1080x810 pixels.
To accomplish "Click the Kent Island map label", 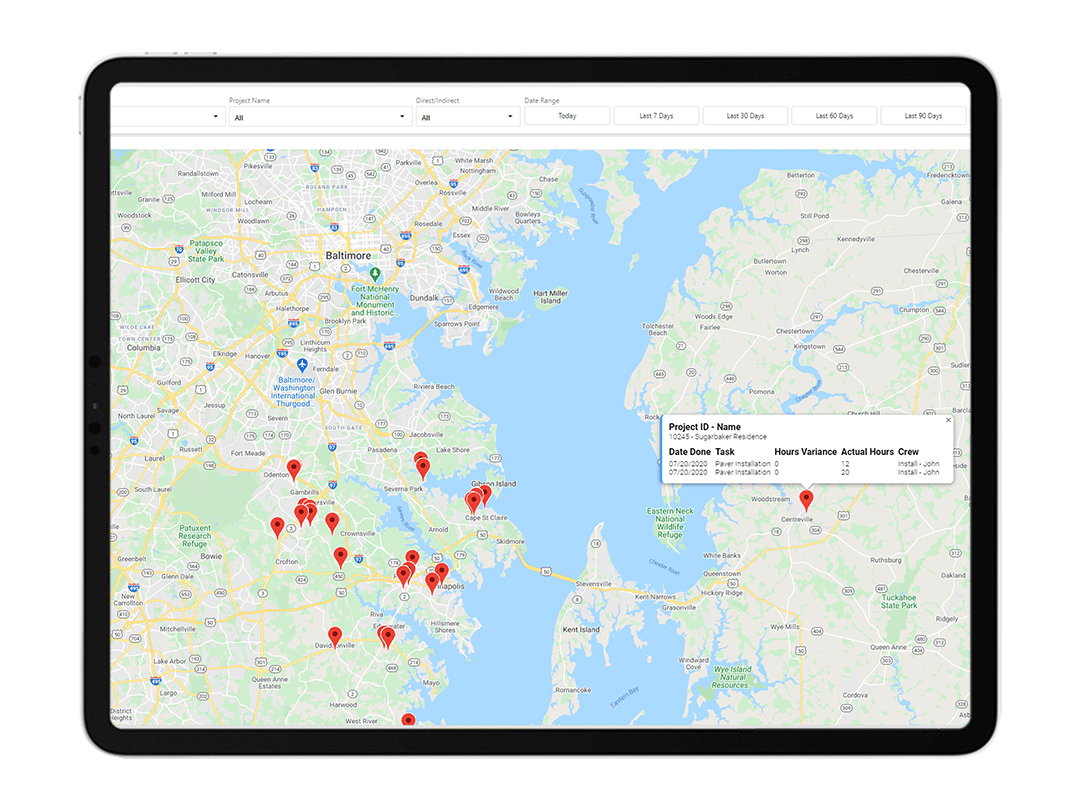I will 581,630.
